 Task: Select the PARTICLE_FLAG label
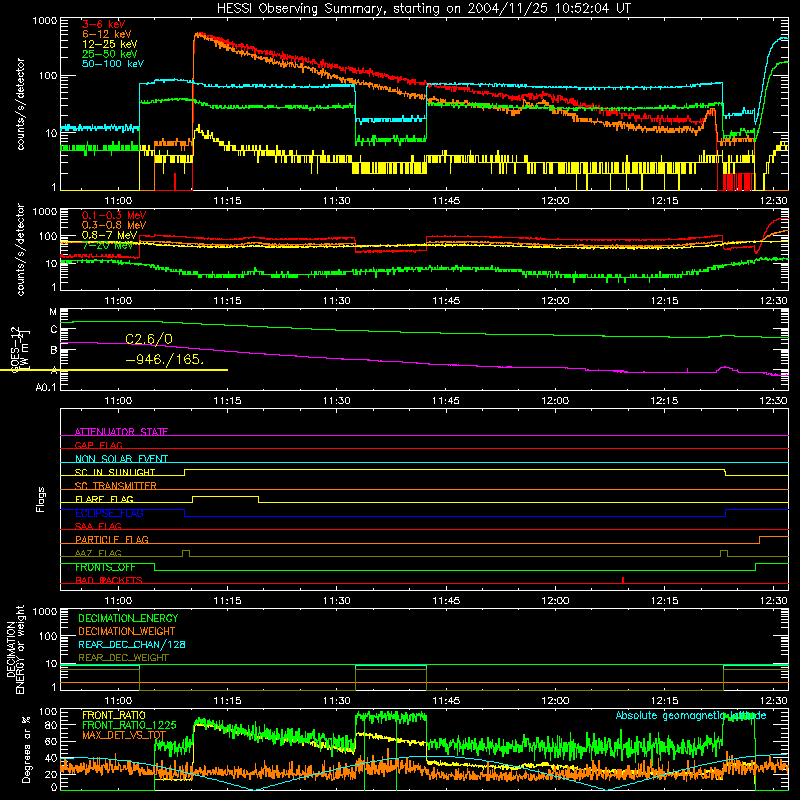click(x=112, y=539)
